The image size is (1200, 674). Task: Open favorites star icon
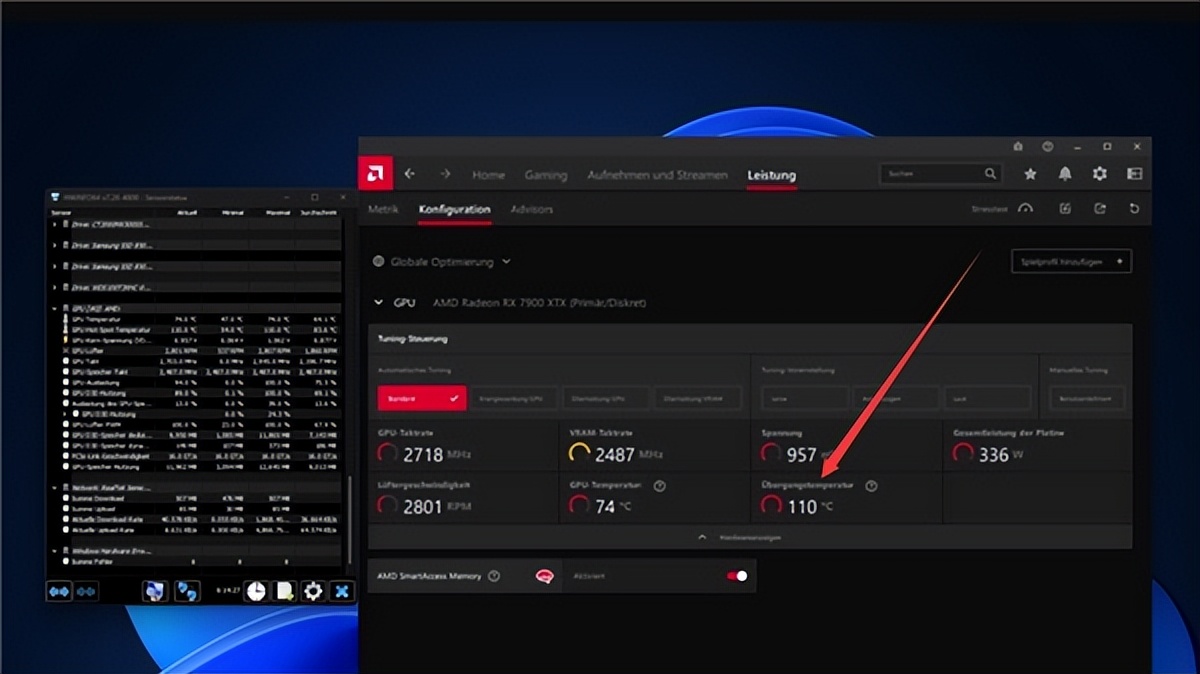(1030, 174)
